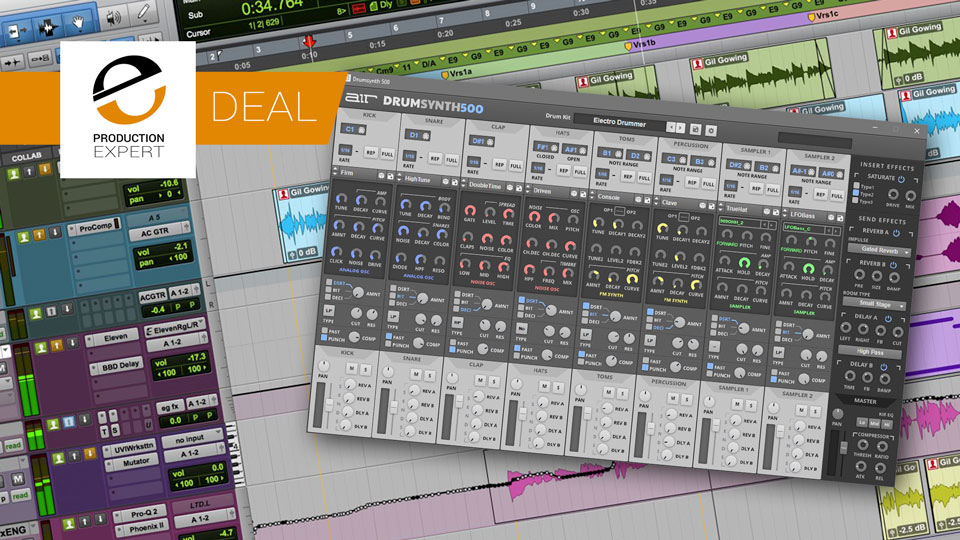The width and height of the screenshot is (960, 540).
Task: Open the Kick RATE 1/16 selector
Action: [345, 150]
